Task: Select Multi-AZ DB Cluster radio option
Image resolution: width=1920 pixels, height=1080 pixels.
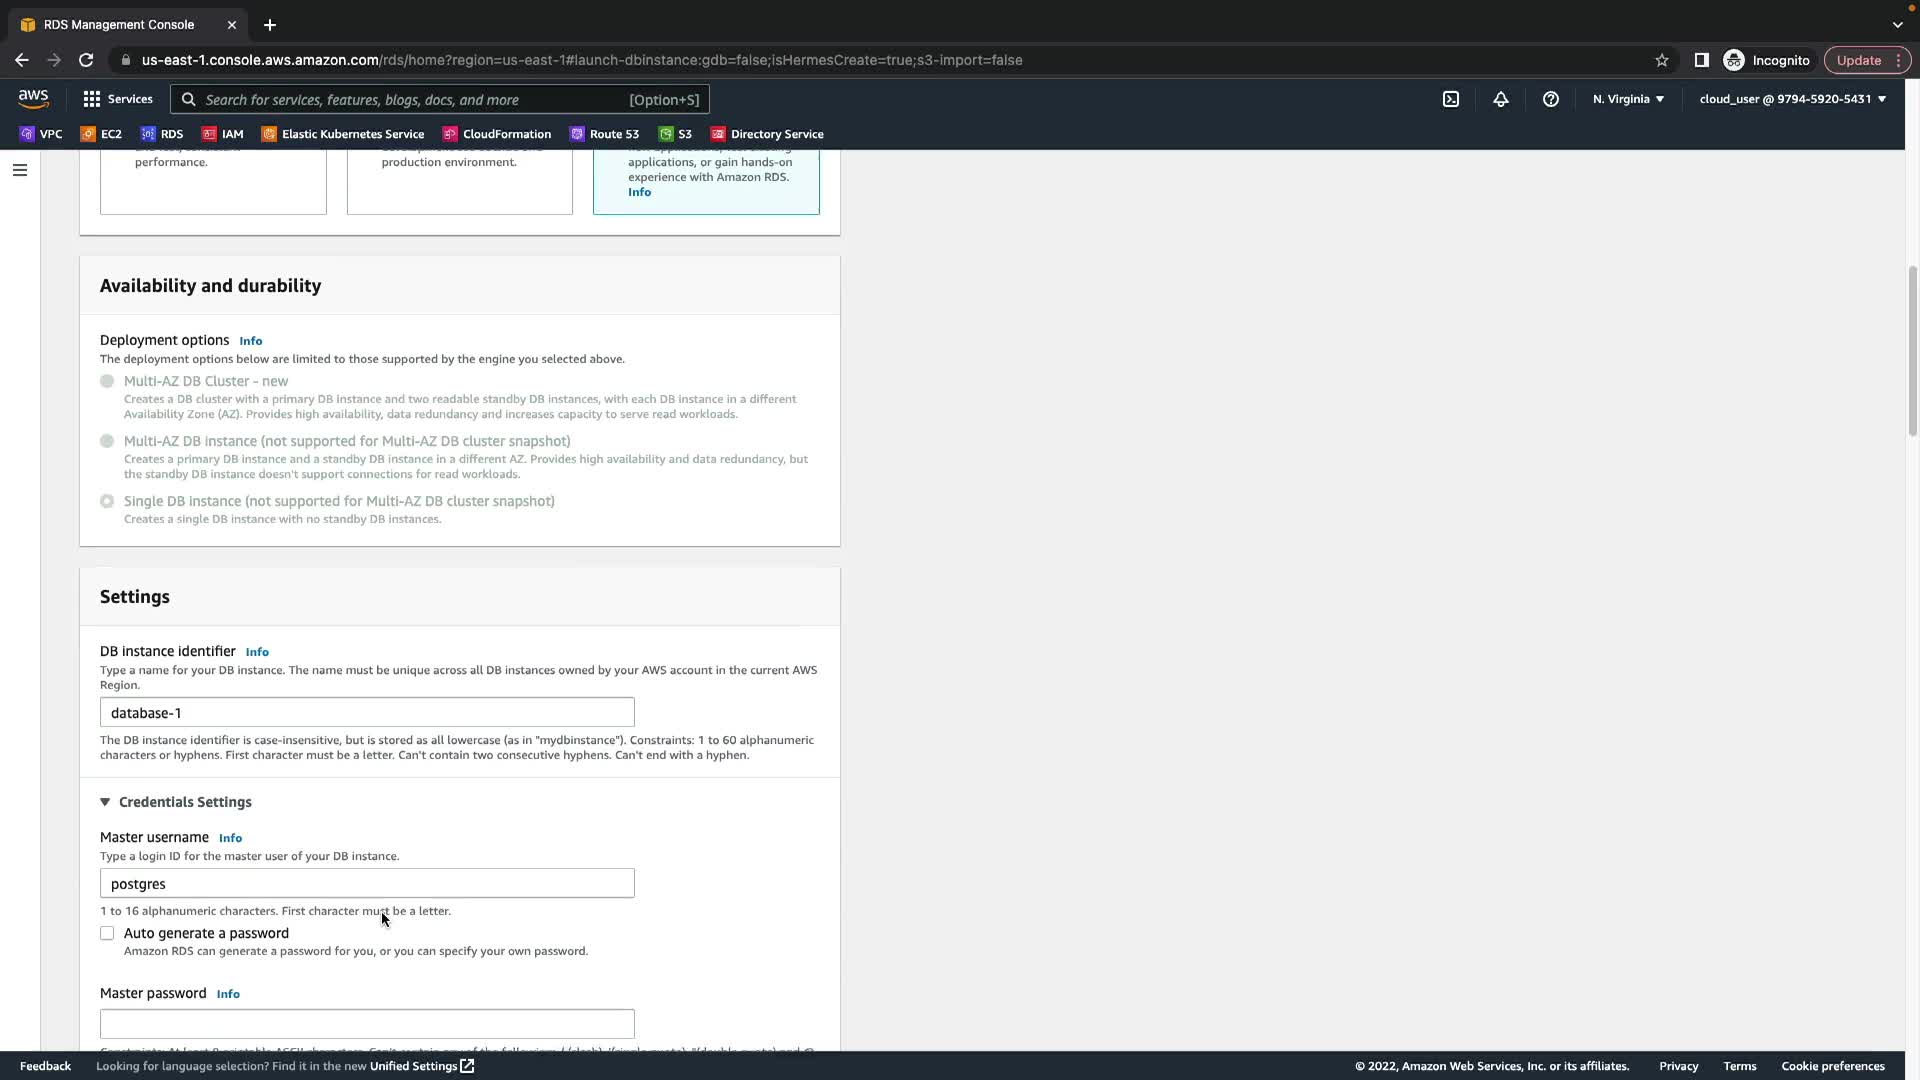Action: tap(107, 381)
